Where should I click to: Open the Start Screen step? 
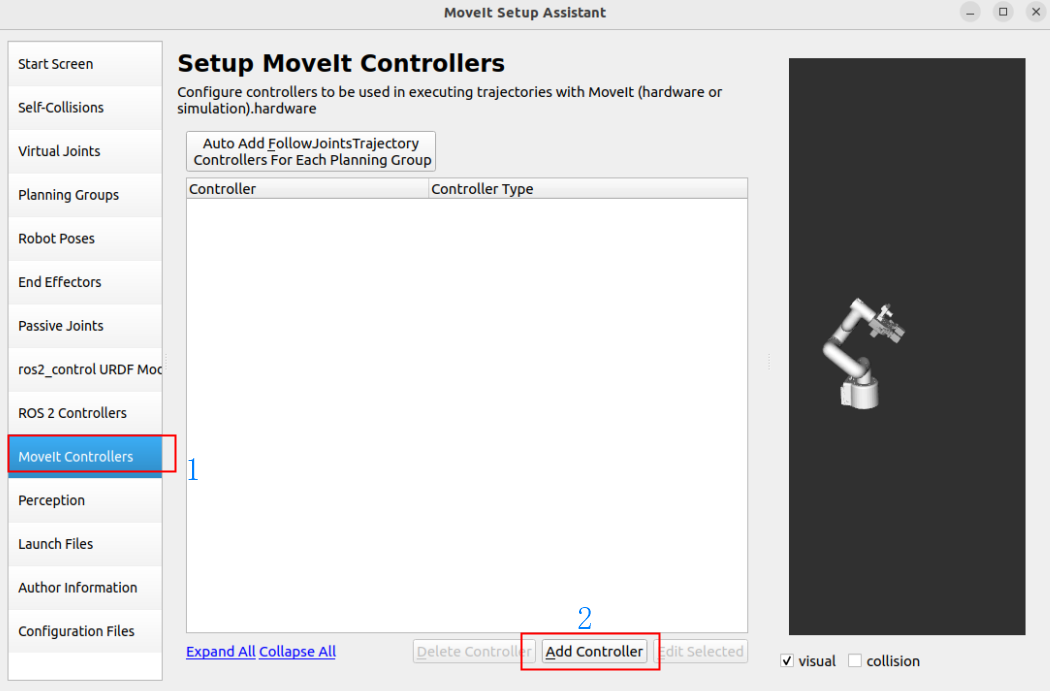85,64
